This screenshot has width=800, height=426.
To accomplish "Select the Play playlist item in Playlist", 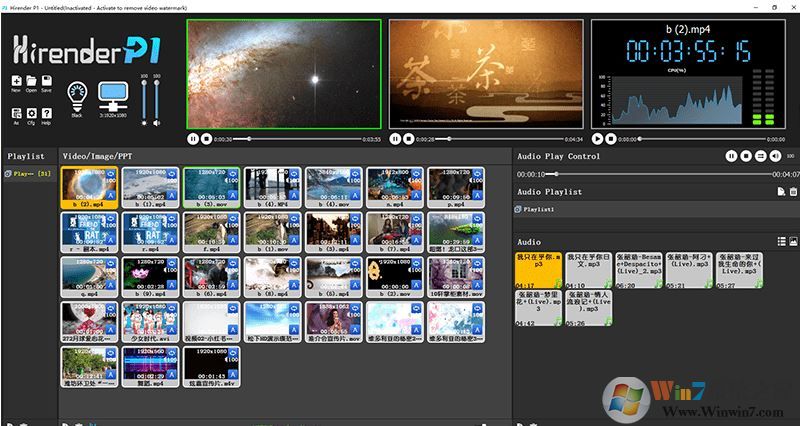I will (28, 174).
